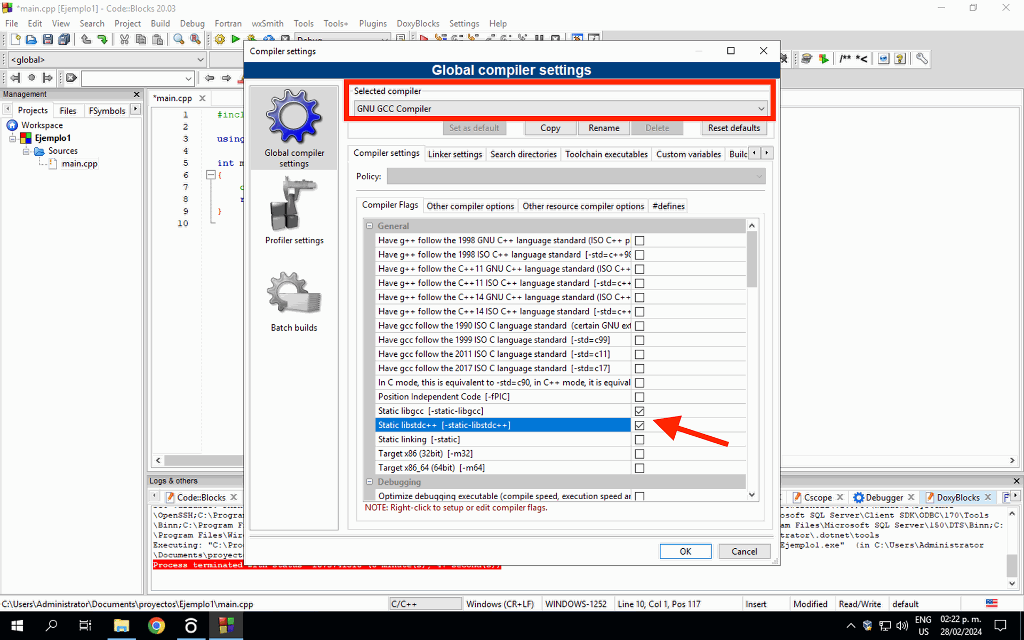This screenshot has height=640, width=1024.
Task: Open the Batch builds icon
Action: 294,295
